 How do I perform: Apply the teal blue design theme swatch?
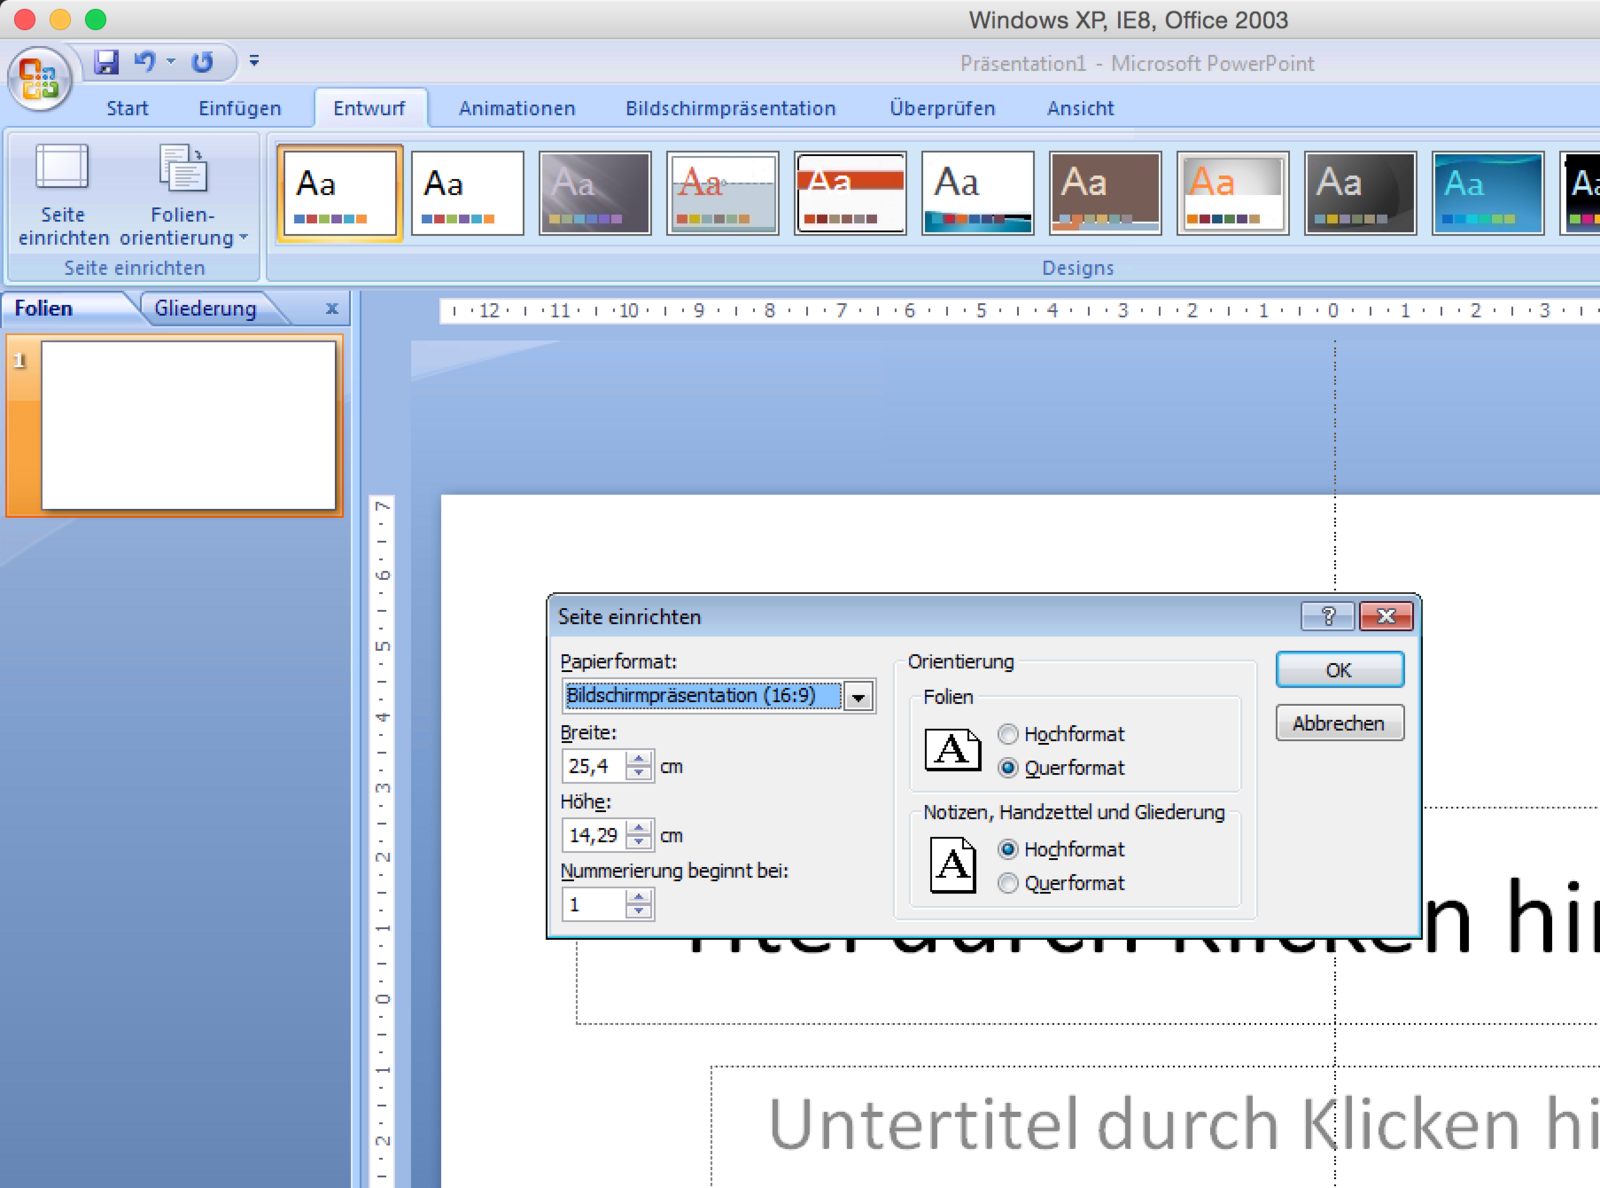pyautogui.click(x=1487, y=193)
